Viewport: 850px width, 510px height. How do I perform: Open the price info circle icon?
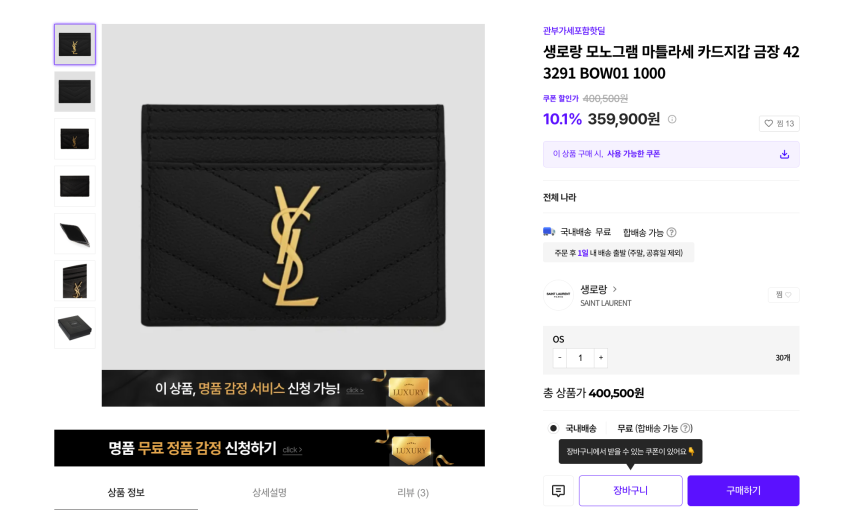click(x=672, y=119)
